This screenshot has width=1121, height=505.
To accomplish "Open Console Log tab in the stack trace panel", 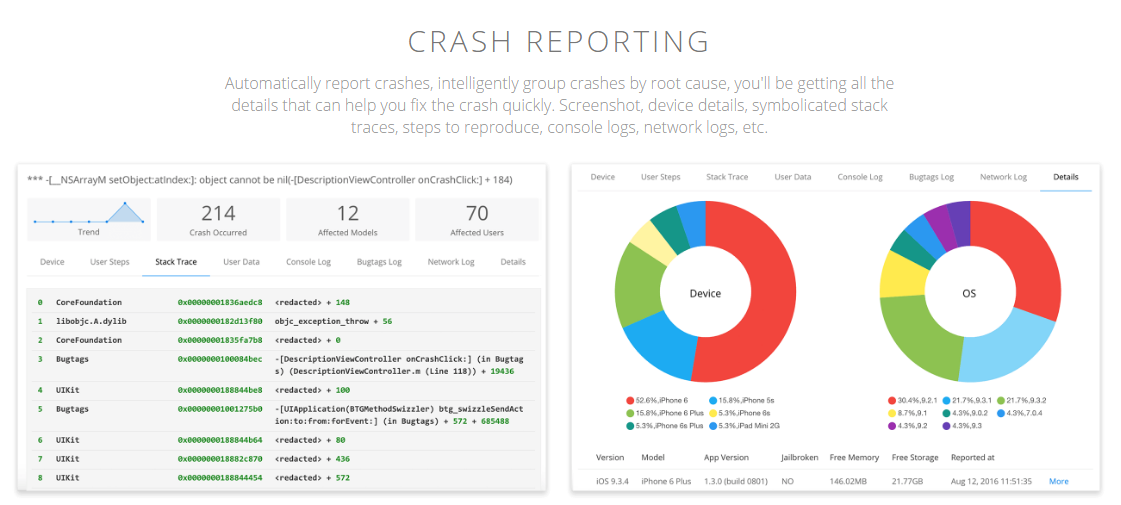I will 308,262.
